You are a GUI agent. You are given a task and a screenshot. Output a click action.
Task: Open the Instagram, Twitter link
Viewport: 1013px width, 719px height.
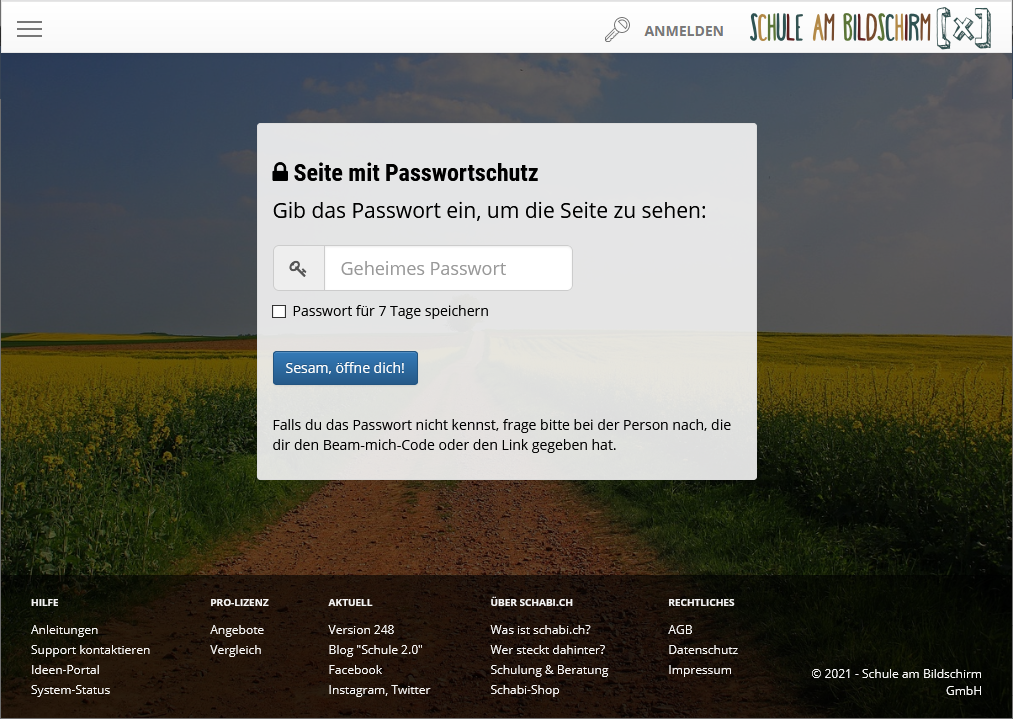(x=379, y=689)
